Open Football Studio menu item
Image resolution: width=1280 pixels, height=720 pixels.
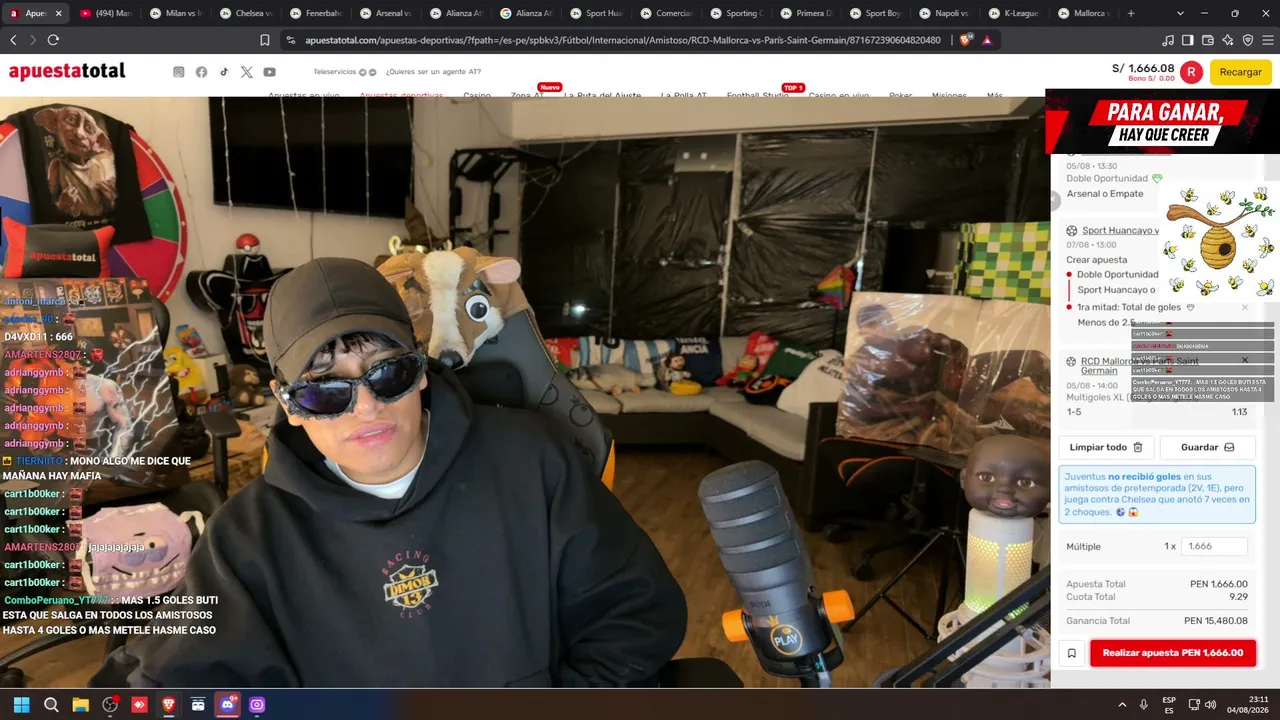[758, 96]
